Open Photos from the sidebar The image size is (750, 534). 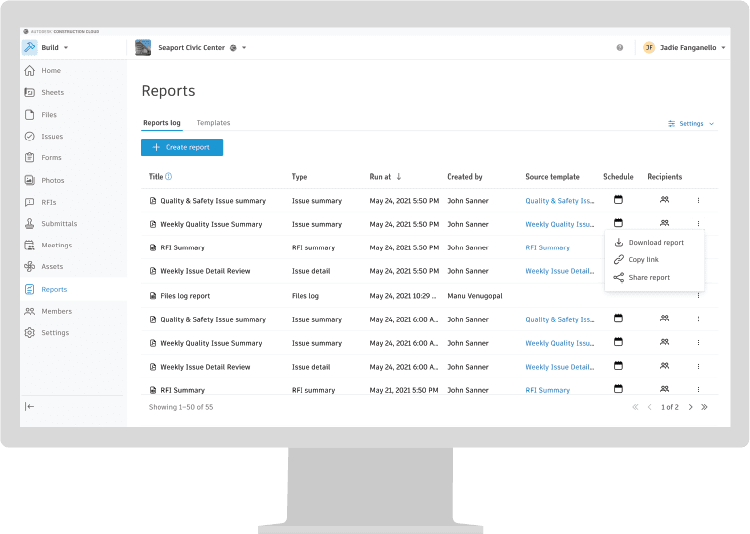pyautogui.click(x=53, y=180)
